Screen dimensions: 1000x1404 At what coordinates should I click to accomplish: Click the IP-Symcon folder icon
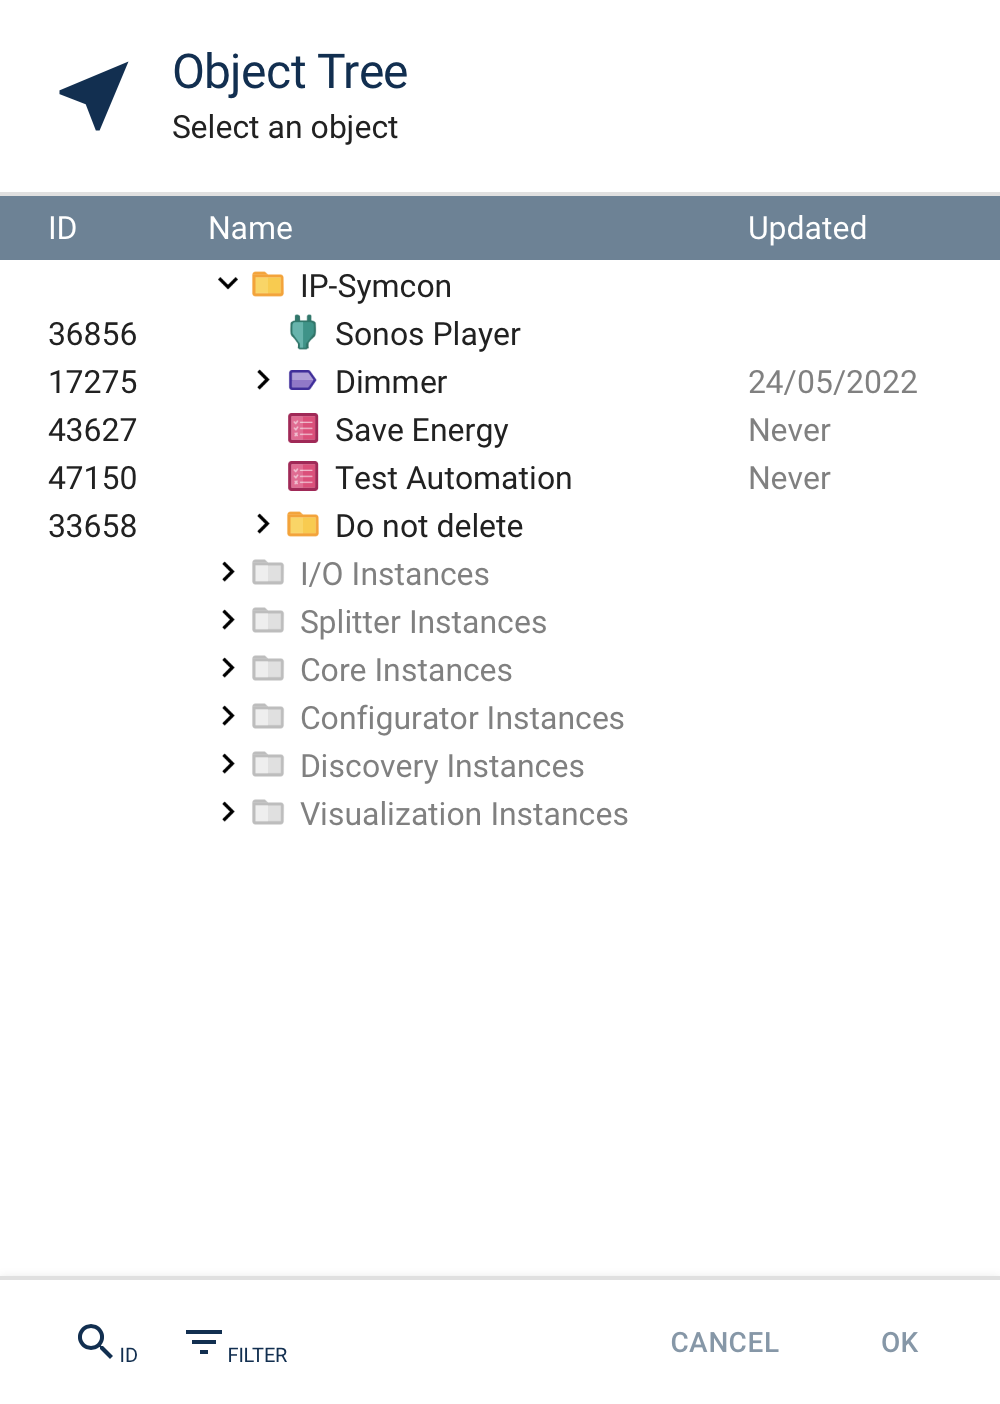pyautogui.click(x=268, y=285)
